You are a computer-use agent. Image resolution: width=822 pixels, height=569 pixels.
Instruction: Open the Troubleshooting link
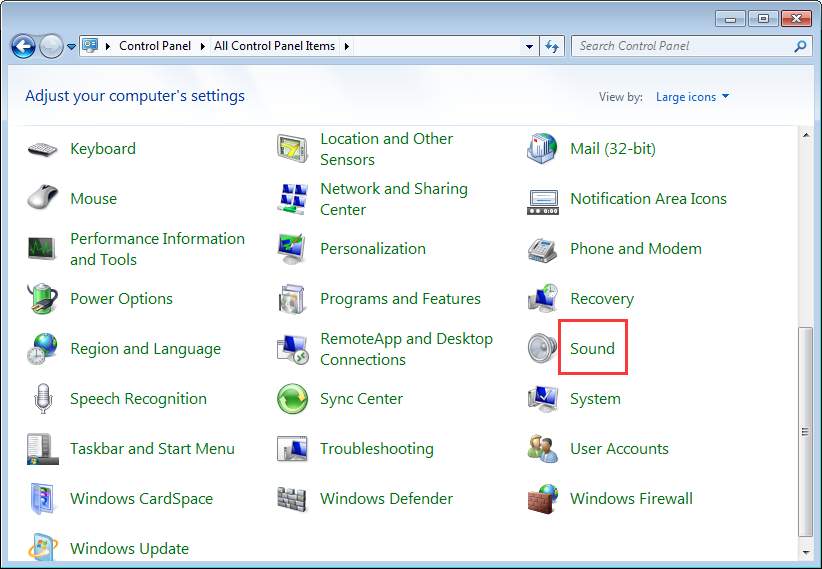tap(377, 449)
